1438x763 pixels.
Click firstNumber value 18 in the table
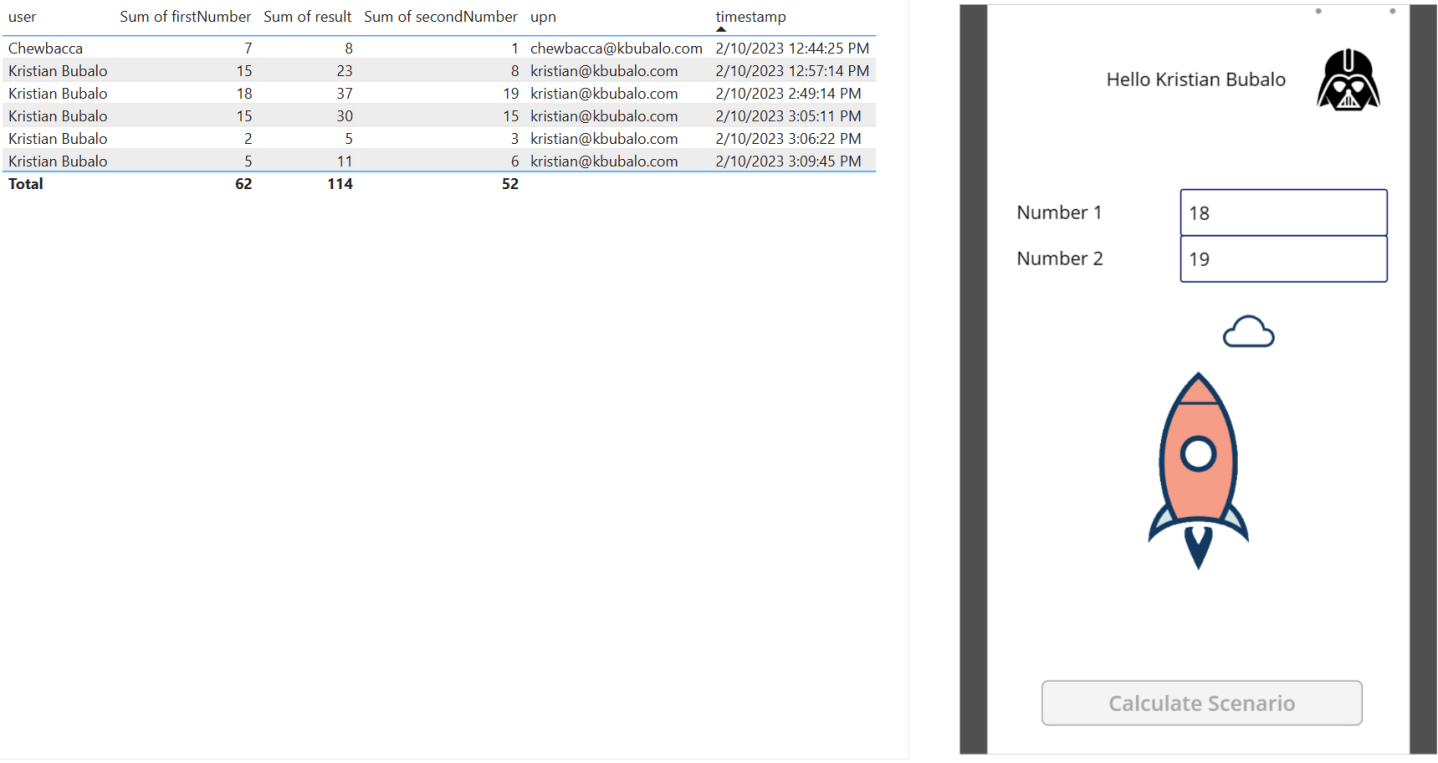click(243, 93)
